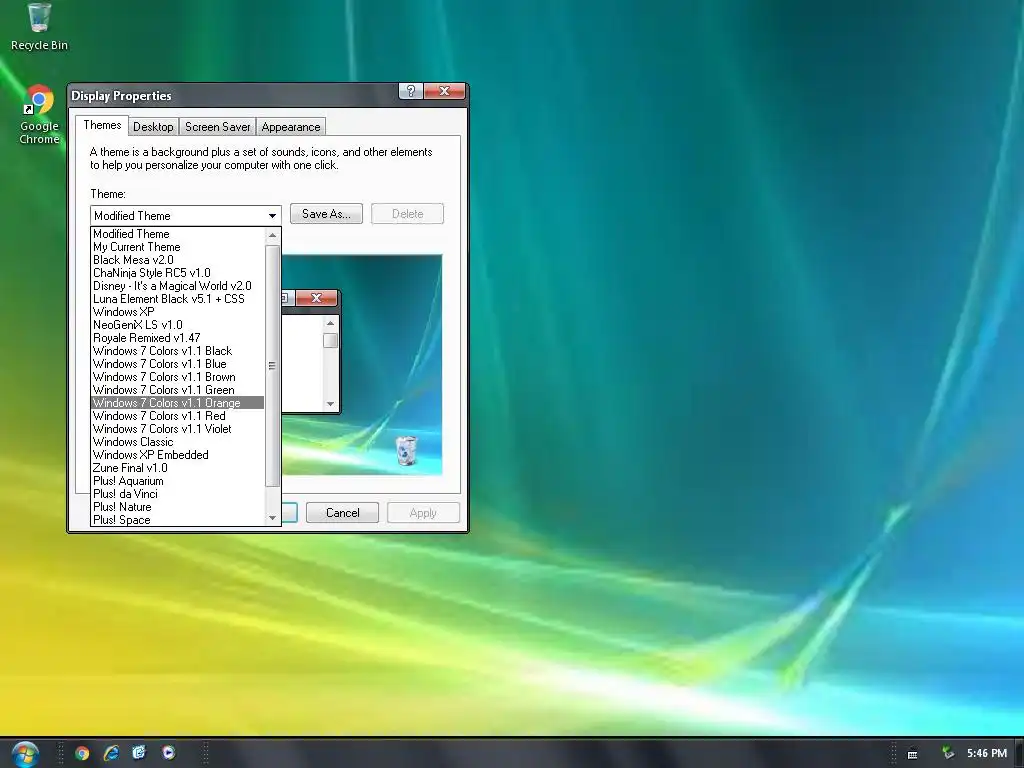The height and width of the screenshot is (768, 1024).
Task: Select My Current Theme from the list
Action: point(178,247)
